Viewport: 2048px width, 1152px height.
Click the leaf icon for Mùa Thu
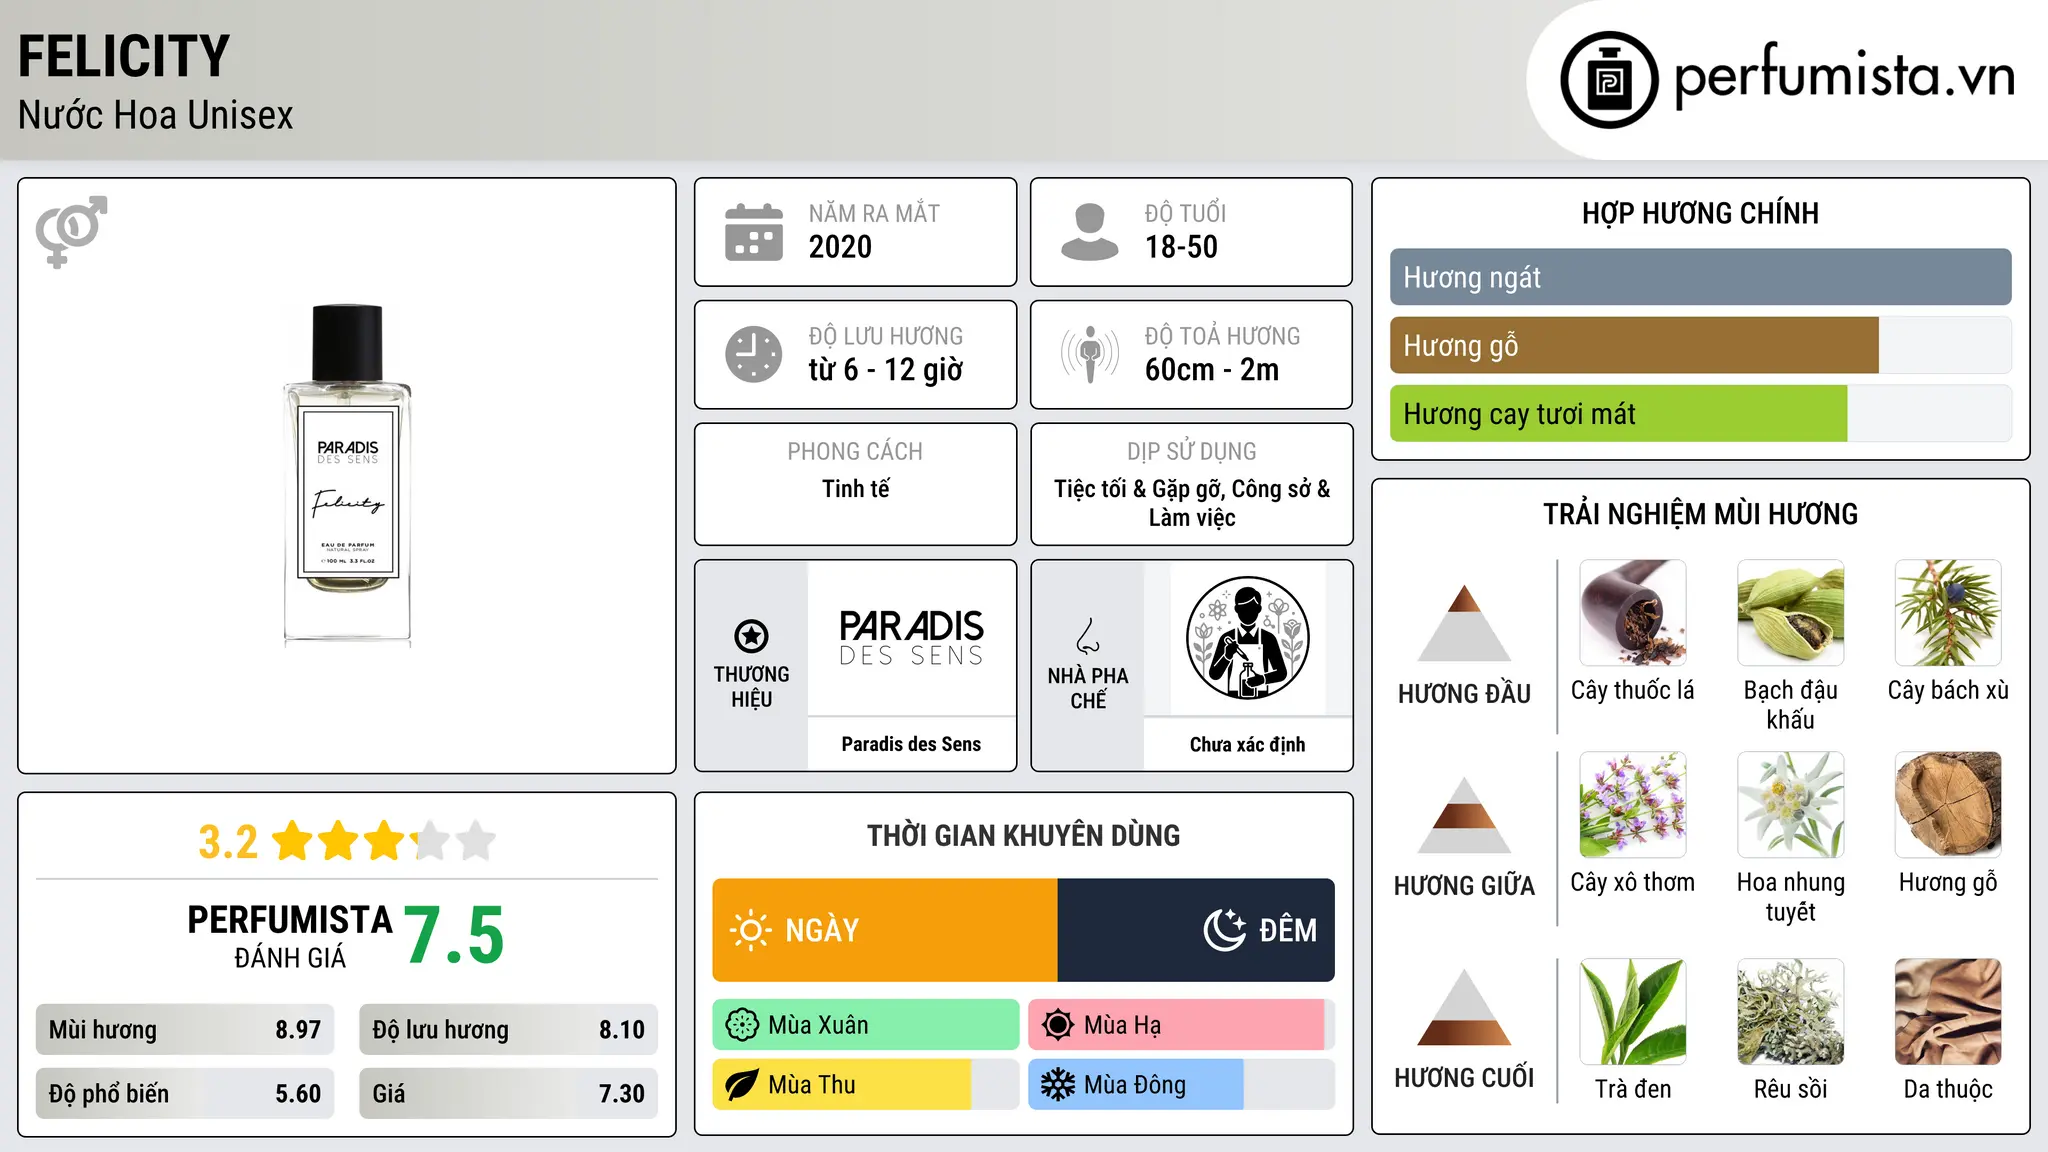click(x=742, y=1085)
